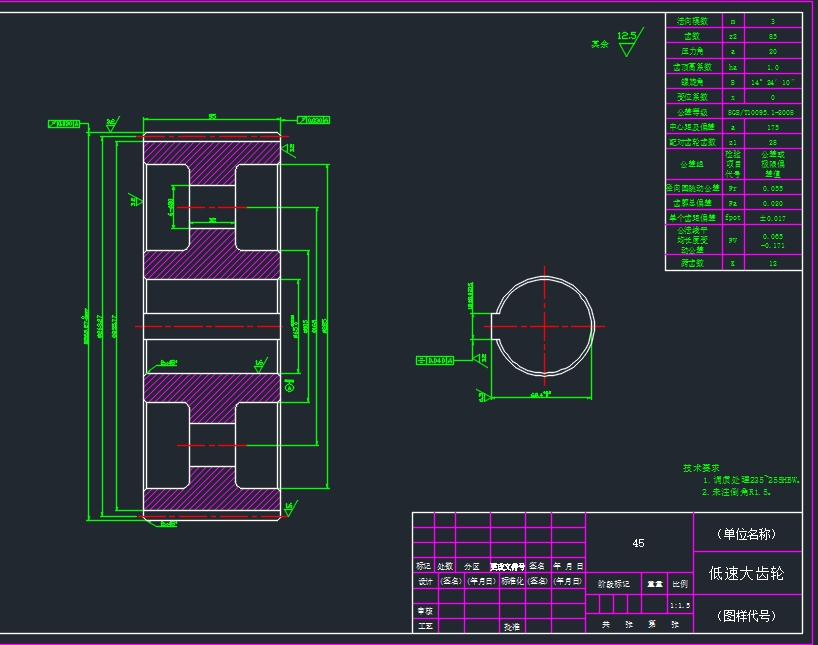The image size is (818, 645).
Task: Click the center distance value 175
Action: (773, 127)
